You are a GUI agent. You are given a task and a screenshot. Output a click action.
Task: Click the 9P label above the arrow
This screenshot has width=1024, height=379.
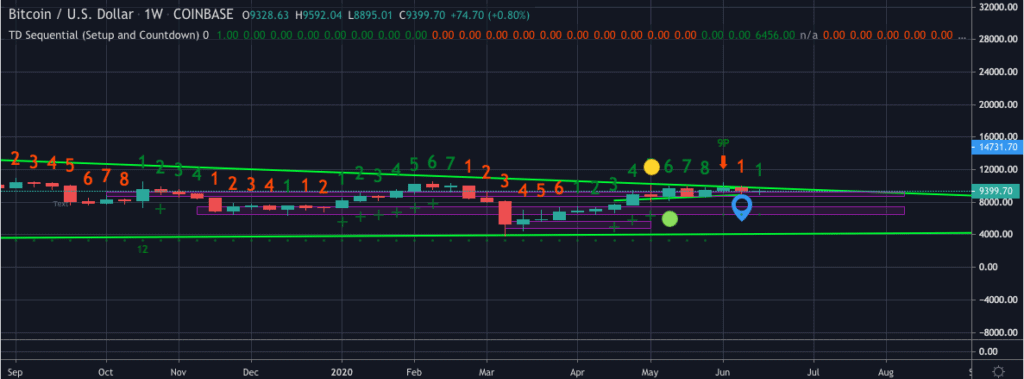coord(723,142)
